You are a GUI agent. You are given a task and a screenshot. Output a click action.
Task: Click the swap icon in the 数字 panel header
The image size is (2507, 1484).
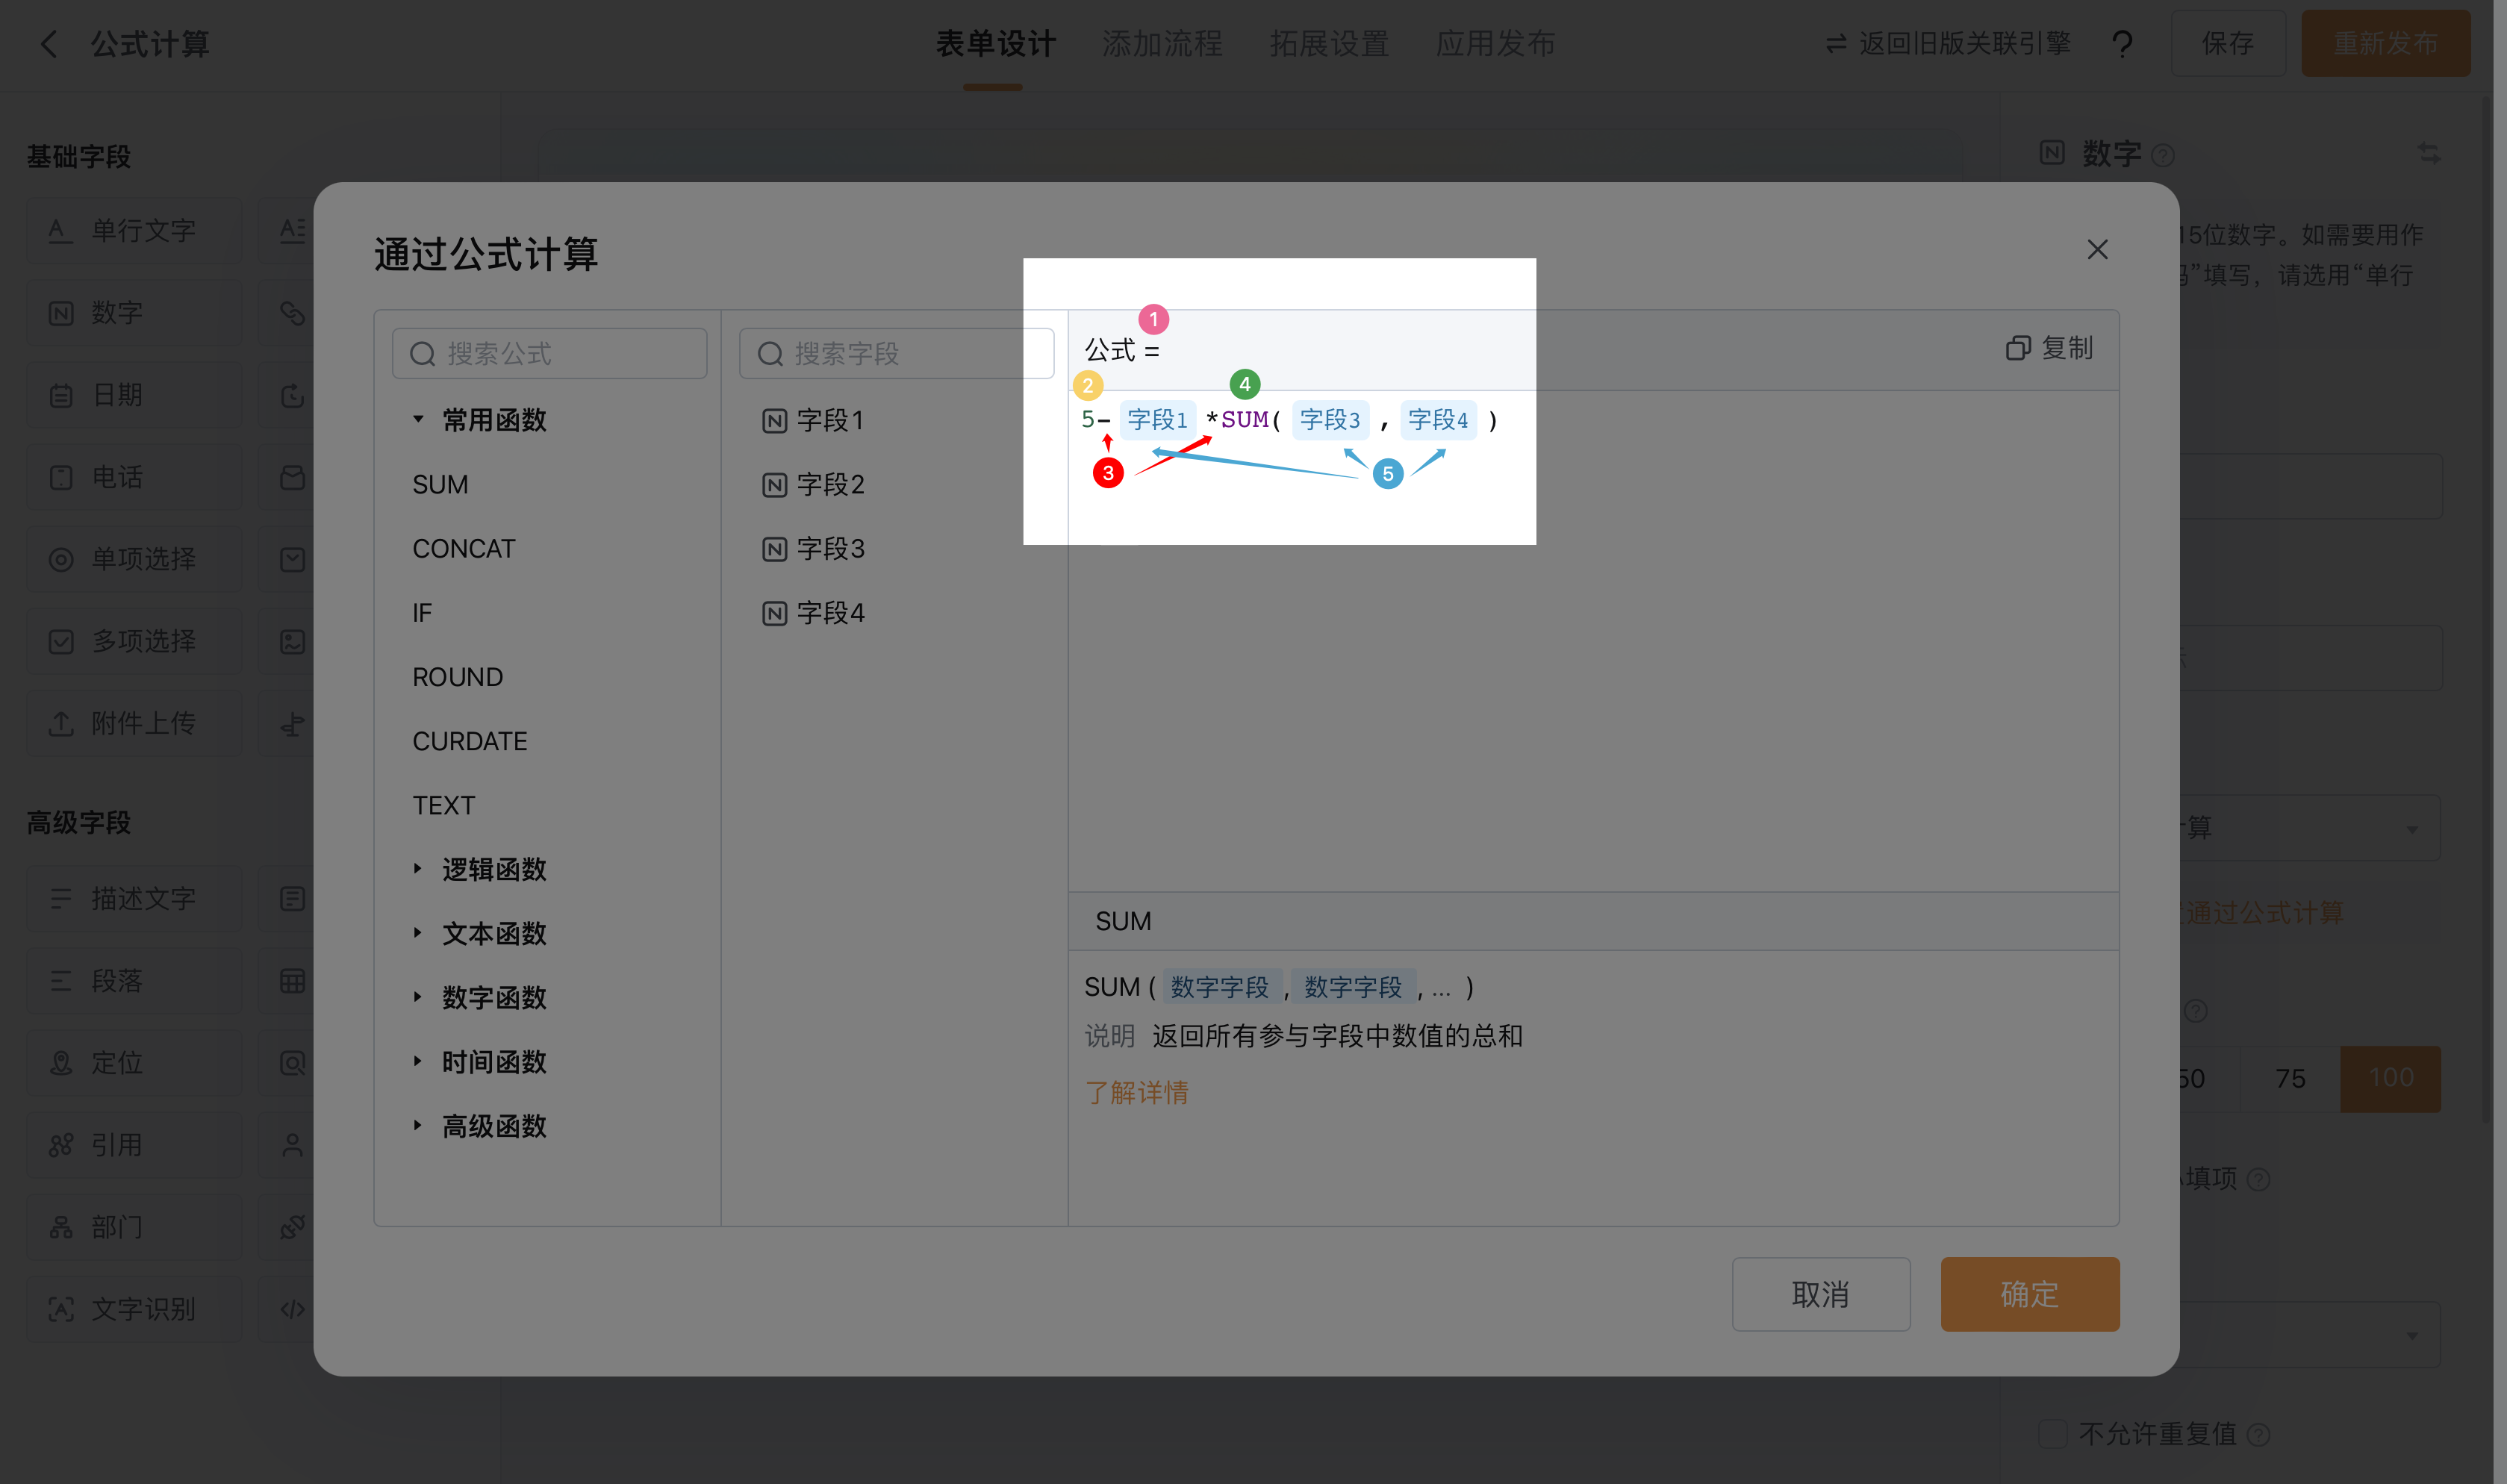pos(2429,153)
